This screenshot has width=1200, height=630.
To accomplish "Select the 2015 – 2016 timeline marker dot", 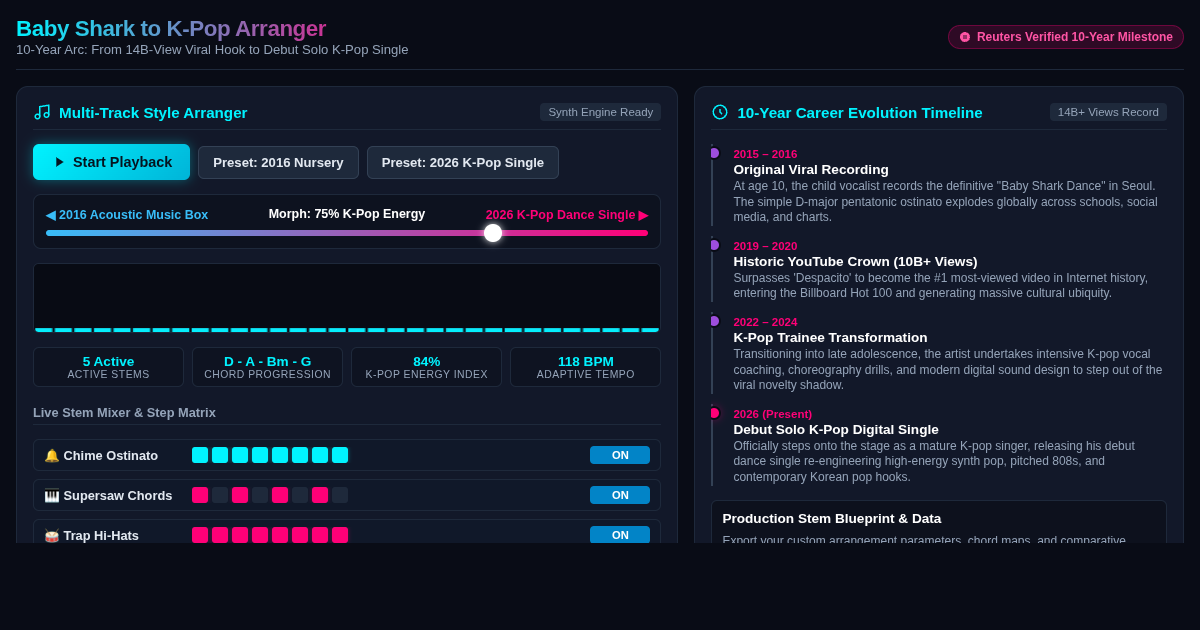I will click(714, 153).
